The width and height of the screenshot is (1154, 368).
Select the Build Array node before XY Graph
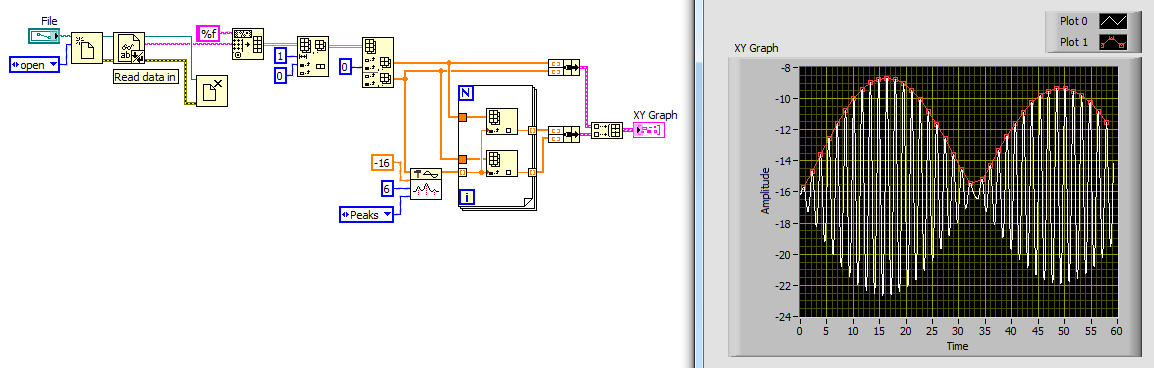pos(607,131)
